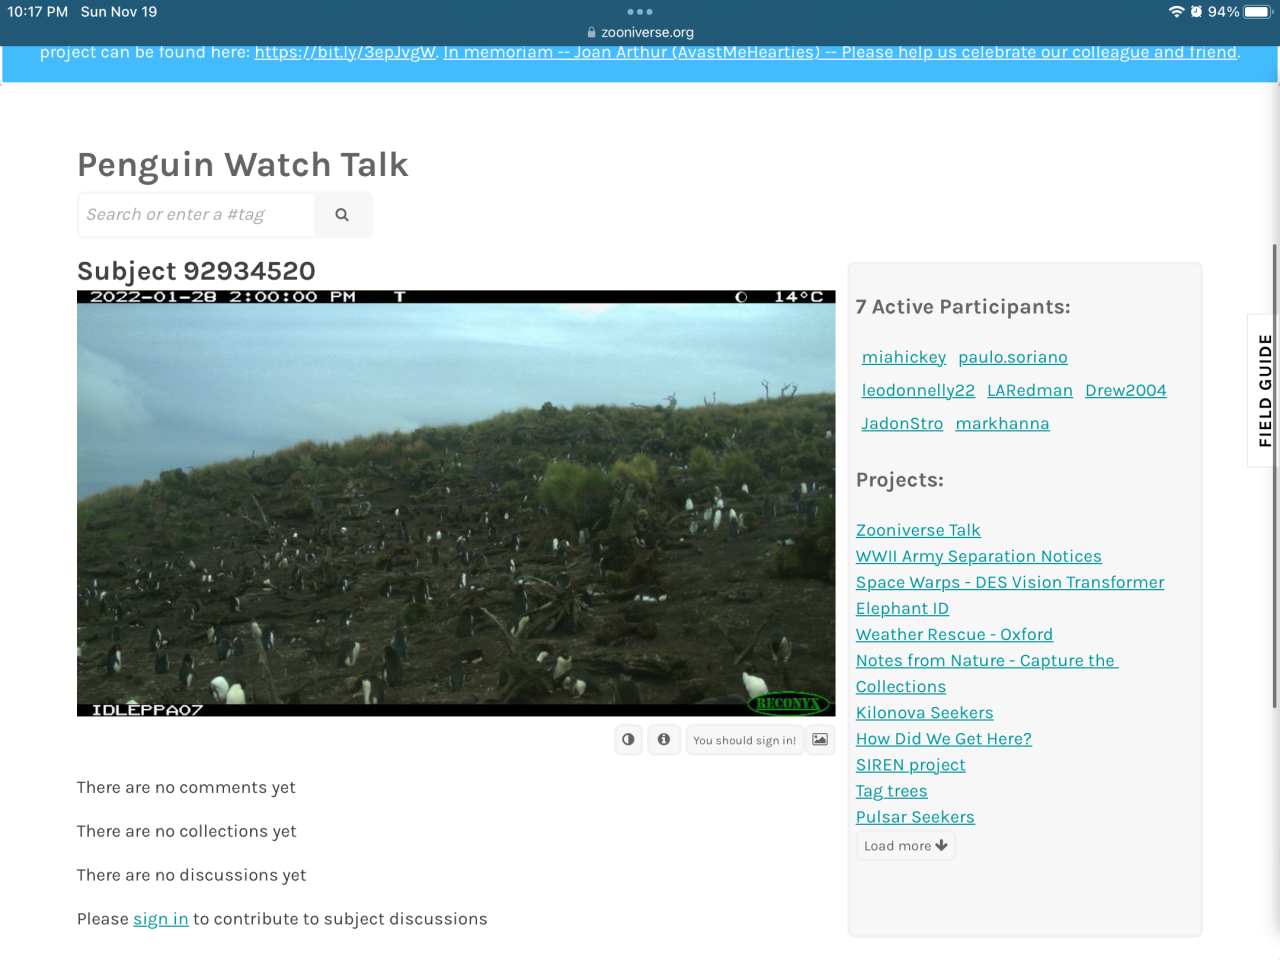Screen dimensions: 1280x960
Task: Go to Space Warps - DES Vision Transformer
Action: click(1010, 582)
